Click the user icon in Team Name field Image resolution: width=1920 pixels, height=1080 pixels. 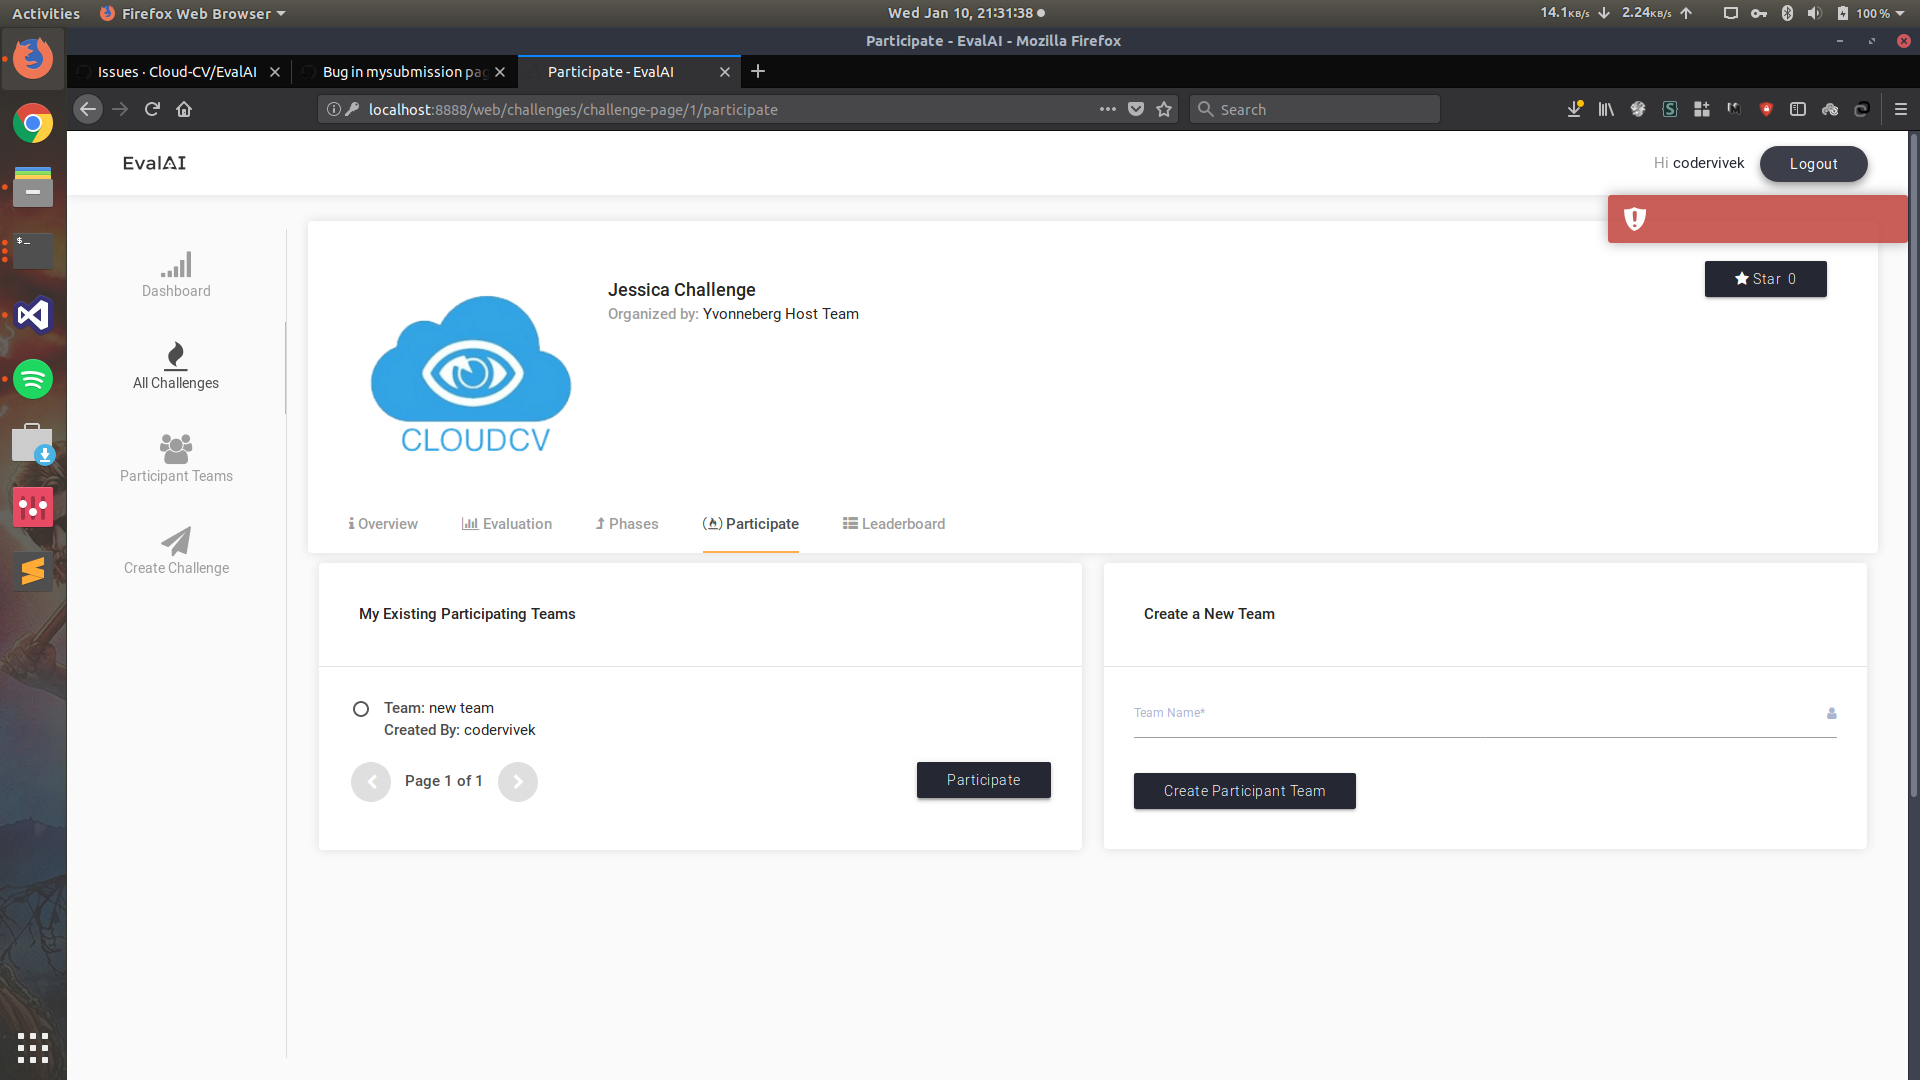(1832, 714)
